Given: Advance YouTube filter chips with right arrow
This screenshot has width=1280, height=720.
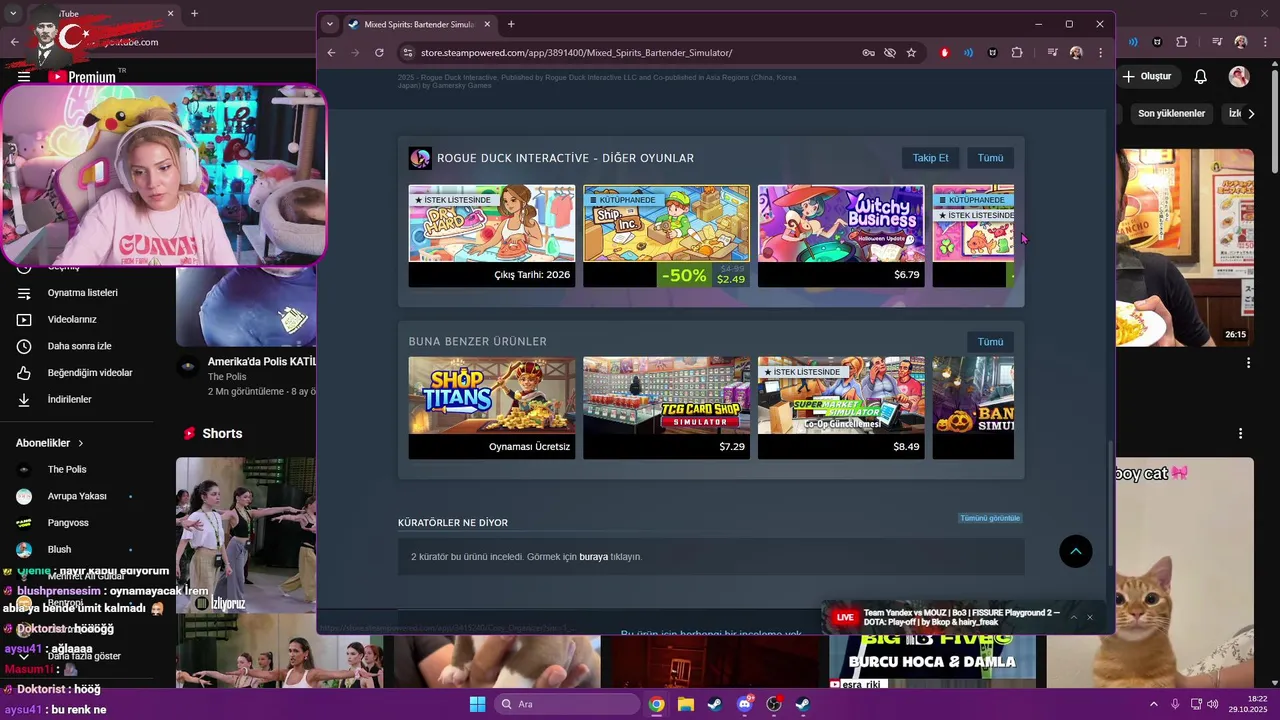Looking at the screenshot, I should [1251, 114].
